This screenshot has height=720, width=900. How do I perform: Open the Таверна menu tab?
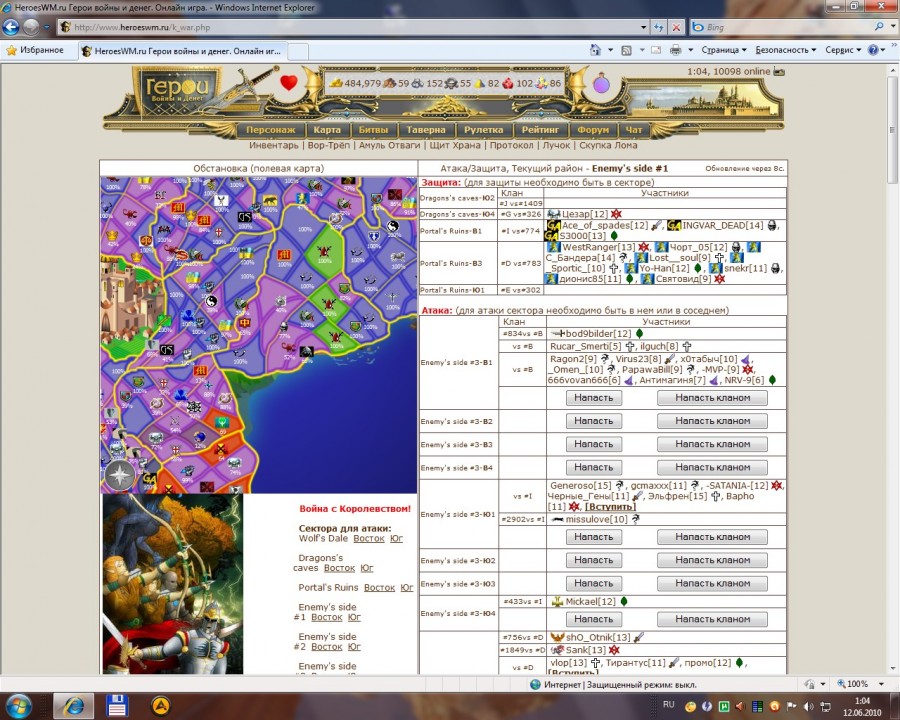pos(426,130)
